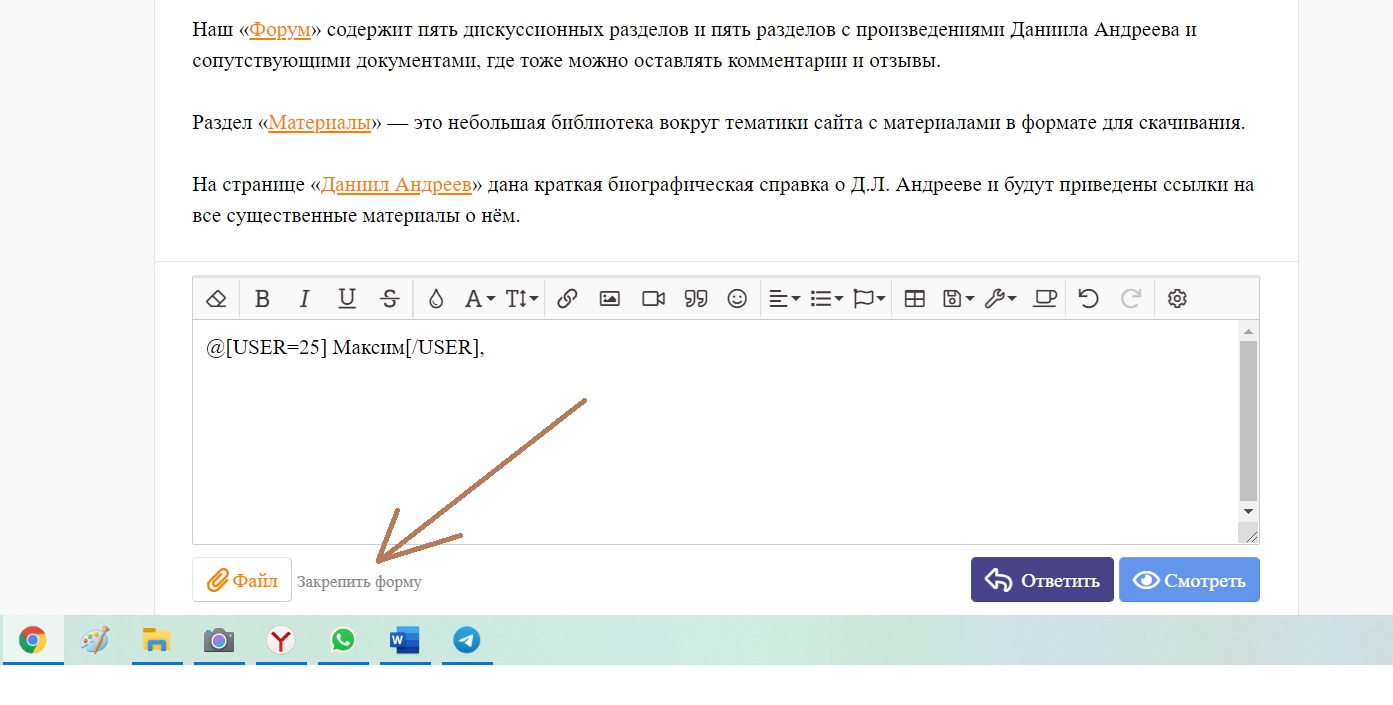Image resolution: width=1393 pixels, height=705 pixels.
Task: Insert a link with chain icon
Action: [x=567, y=298]
